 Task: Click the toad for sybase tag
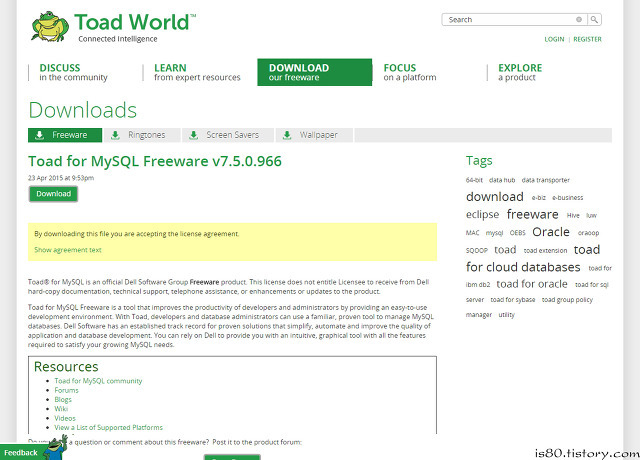tap(513, 300)
